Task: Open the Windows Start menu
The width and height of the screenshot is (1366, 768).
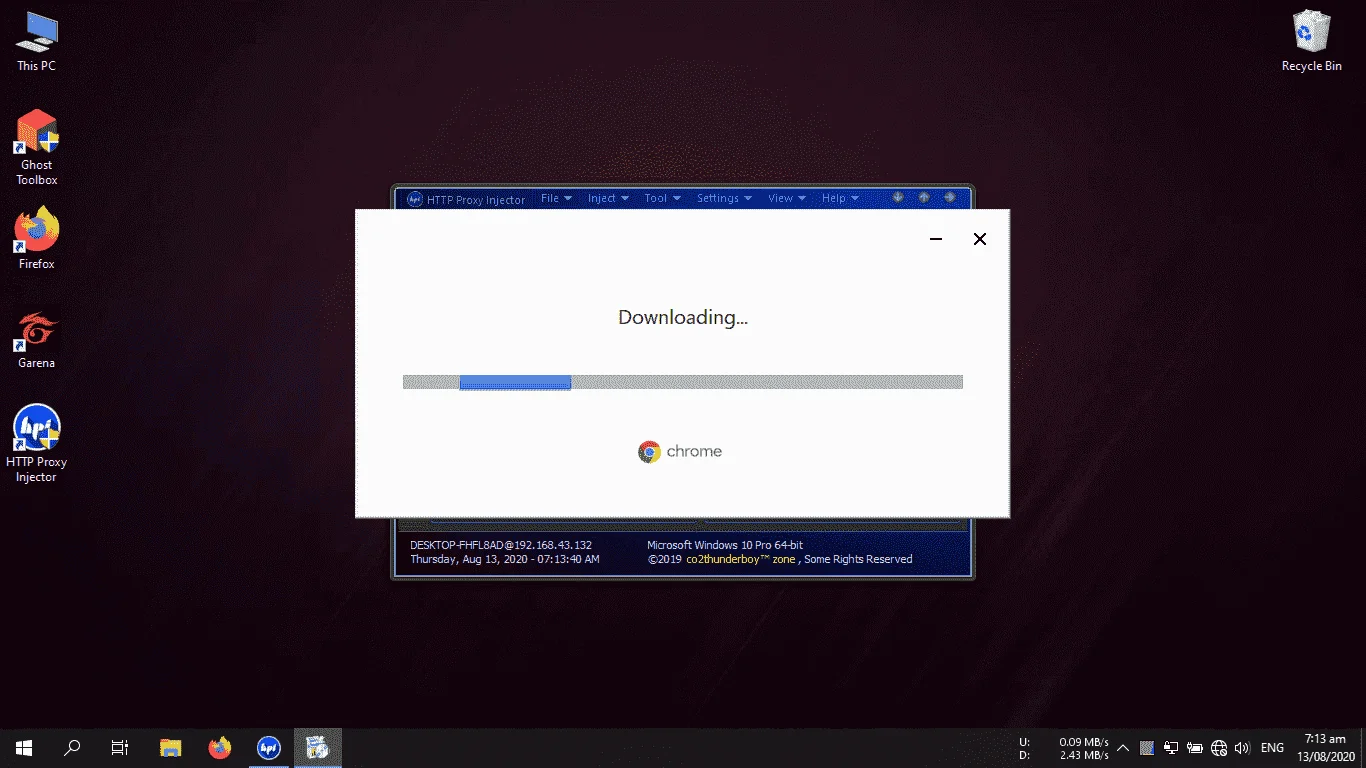Action: (x=23, y=747)
